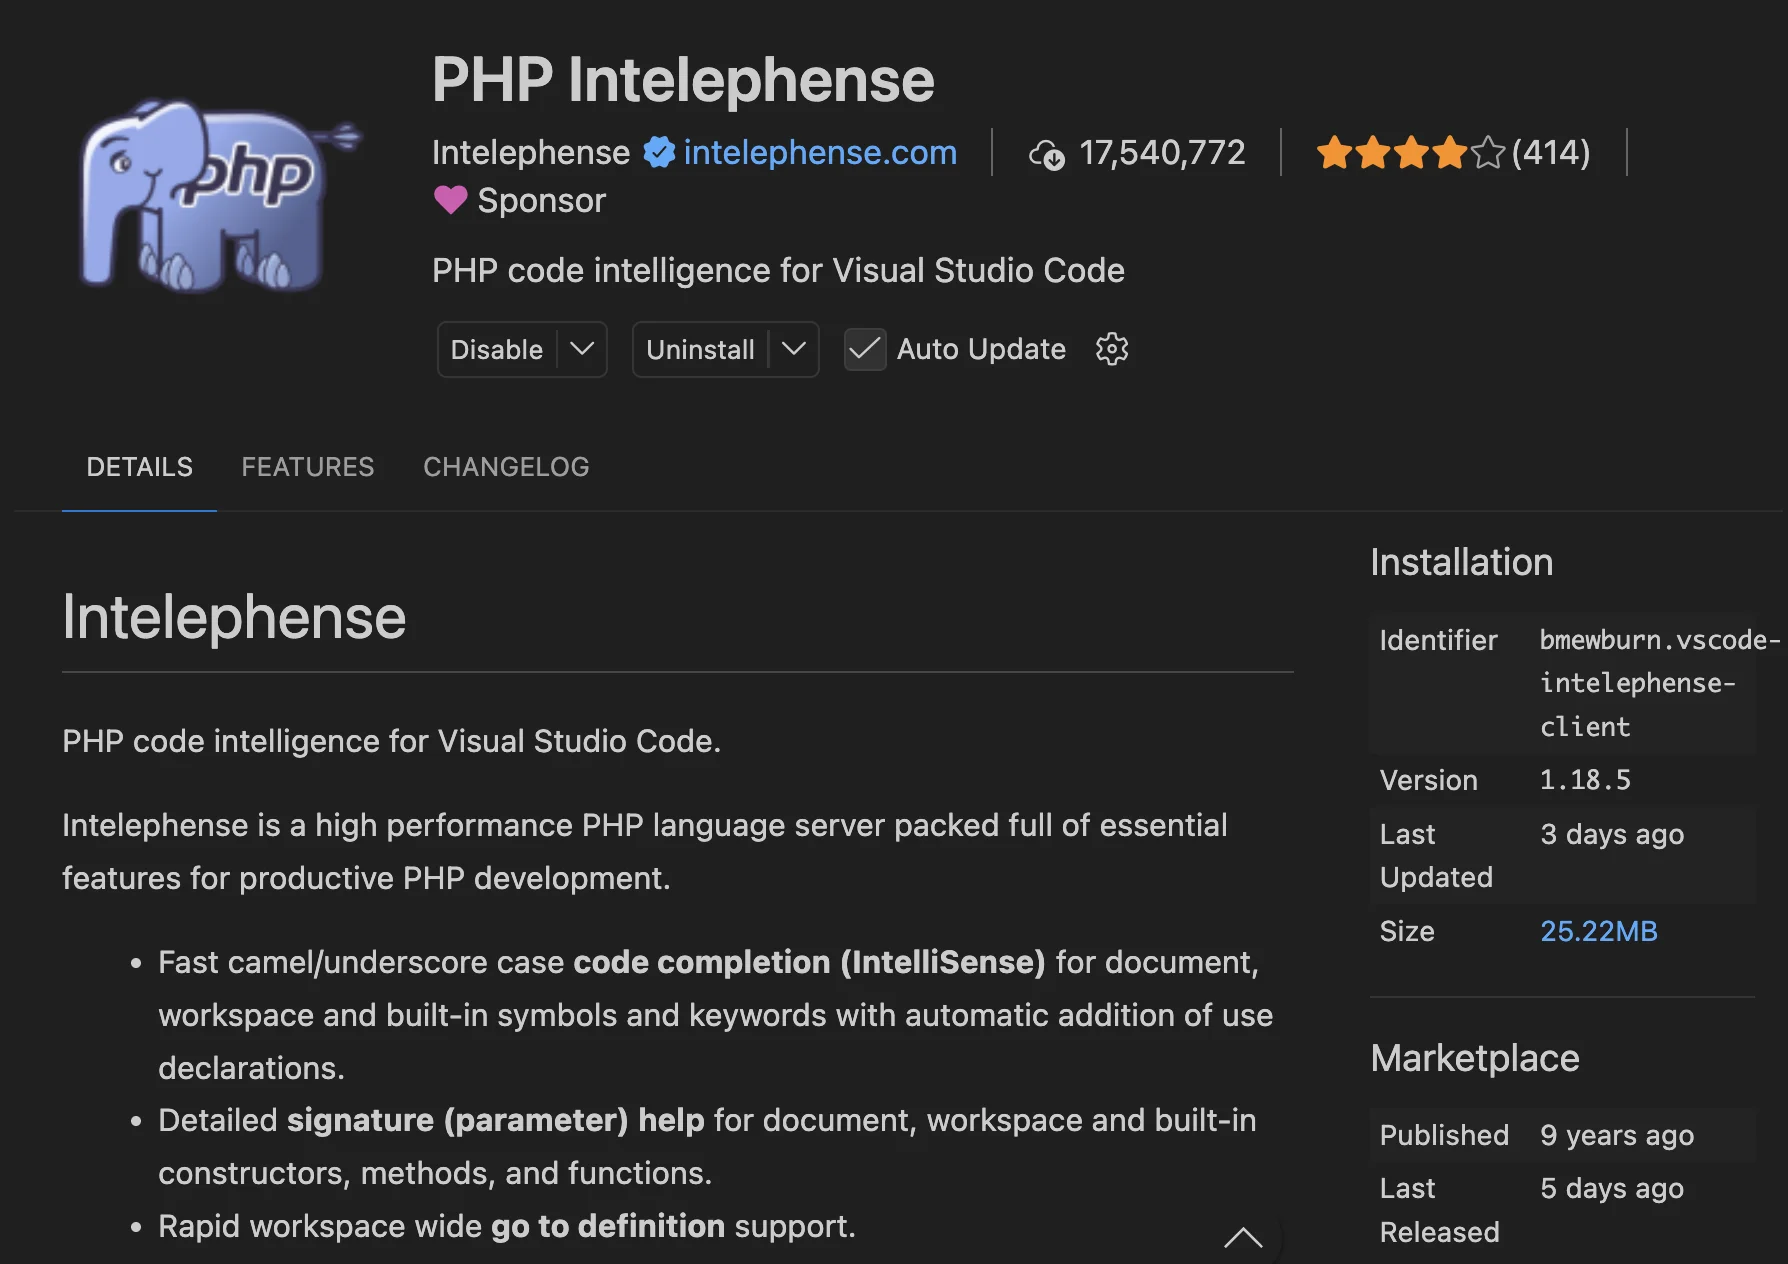Click the pink Sponsor heart icon
The image size is (1788, 1264).
click(451, 200)
